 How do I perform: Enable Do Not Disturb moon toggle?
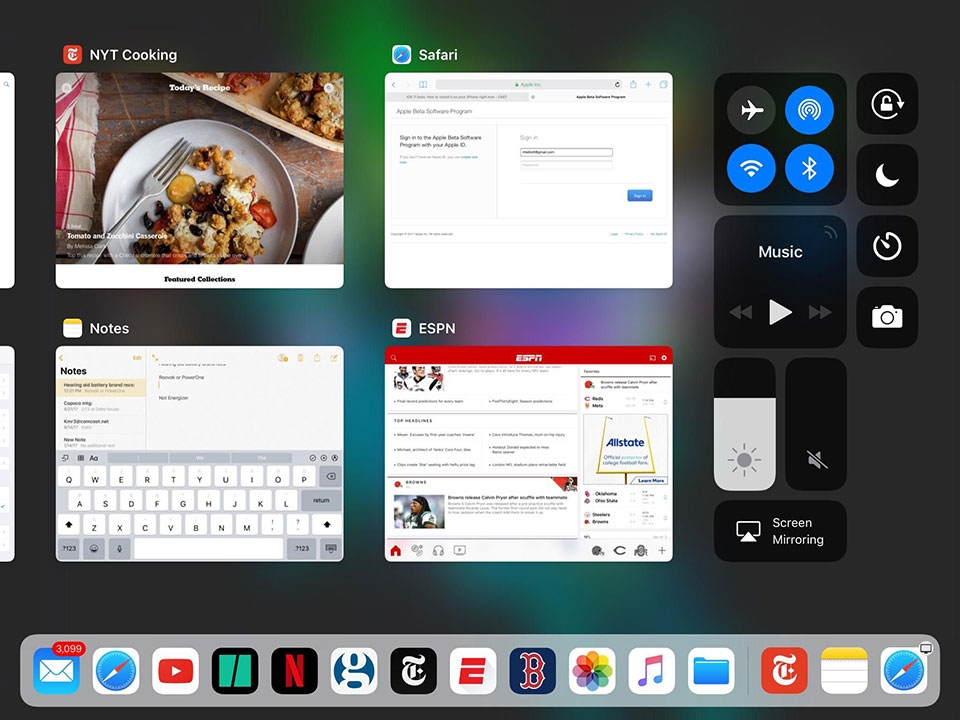[x=887, y=175]
